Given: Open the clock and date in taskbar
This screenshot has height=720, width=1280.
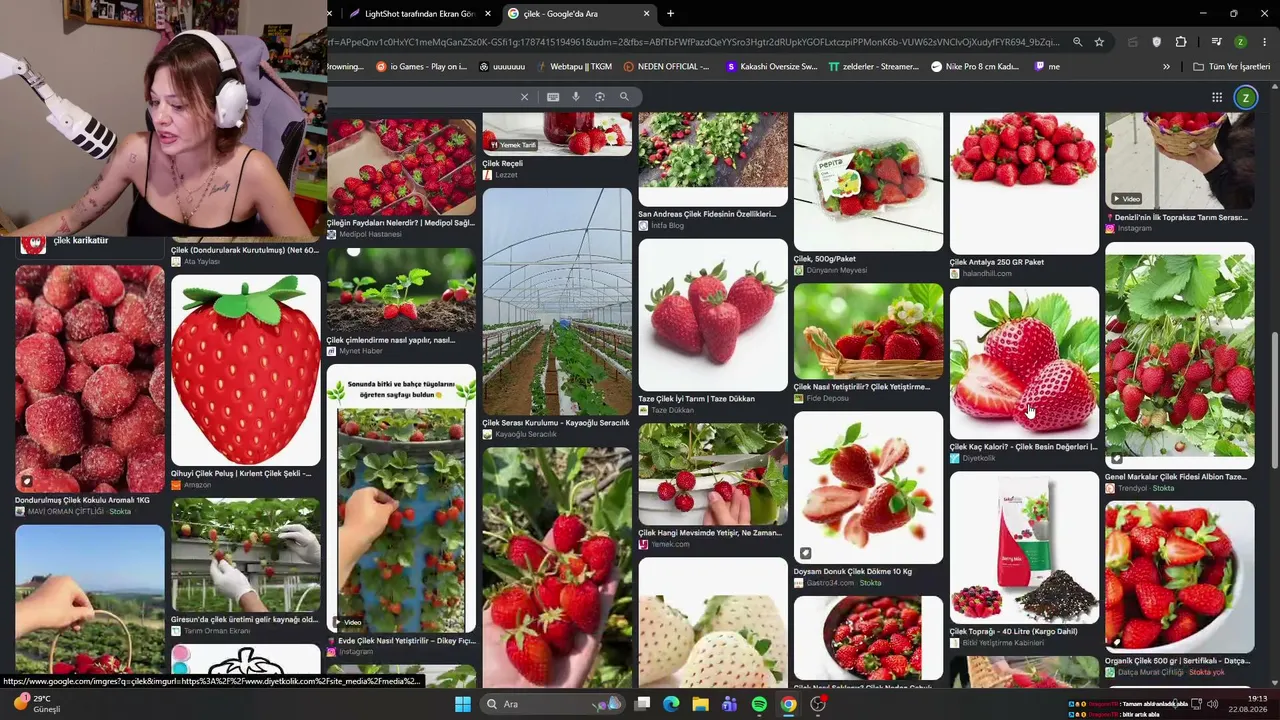Looking at the screenshot, I should [x=1249, y=704].
